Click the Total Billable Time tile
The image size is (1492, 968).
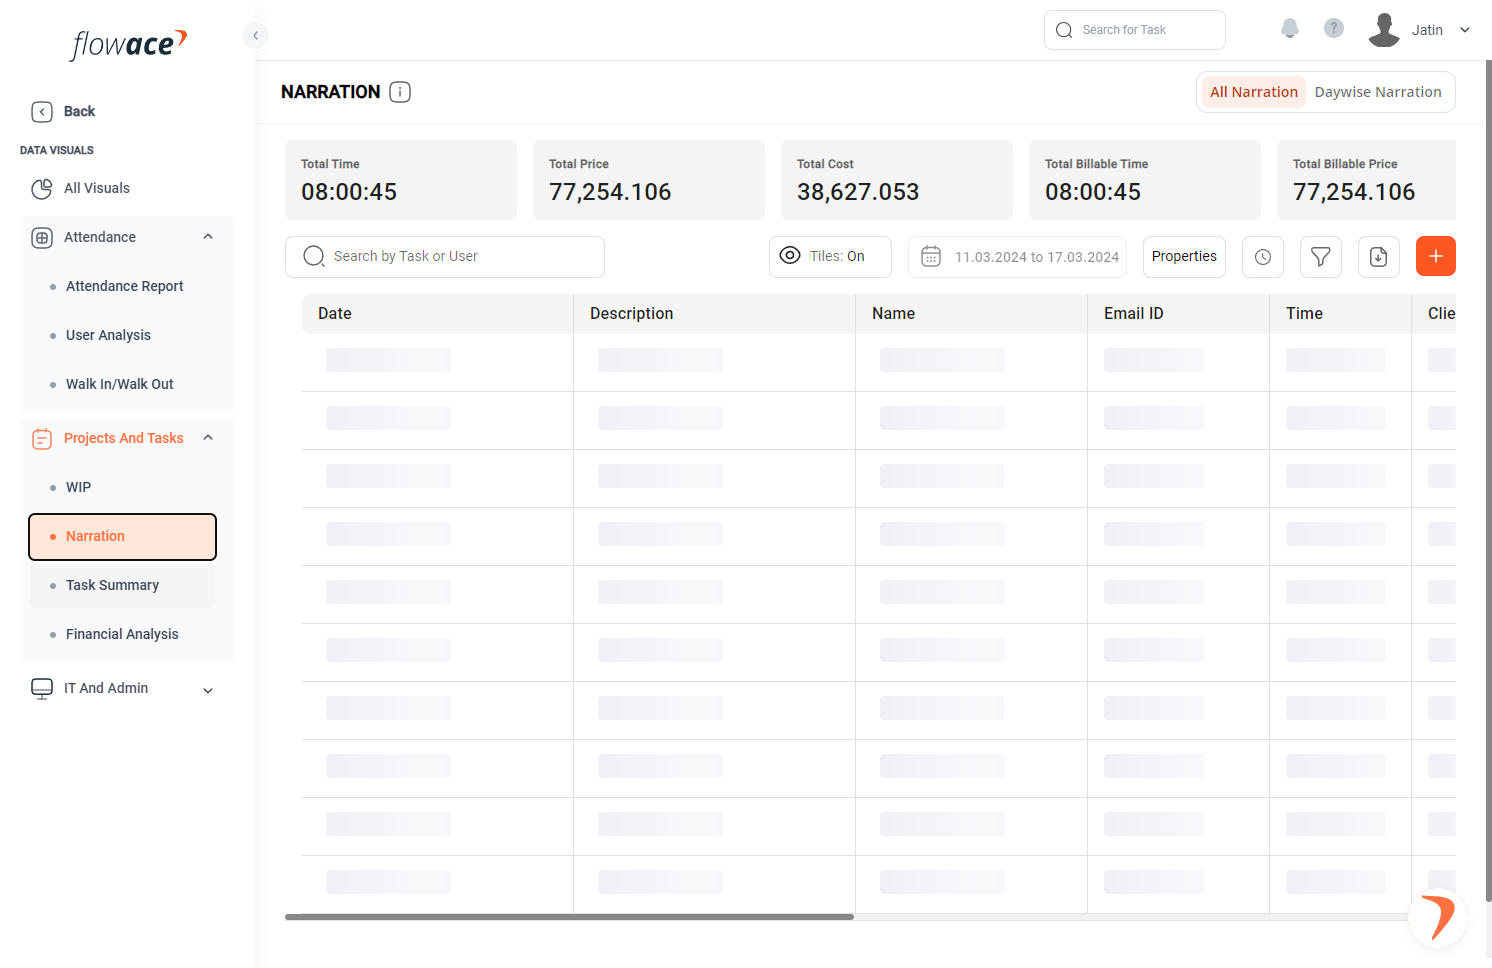(1145, 180)
